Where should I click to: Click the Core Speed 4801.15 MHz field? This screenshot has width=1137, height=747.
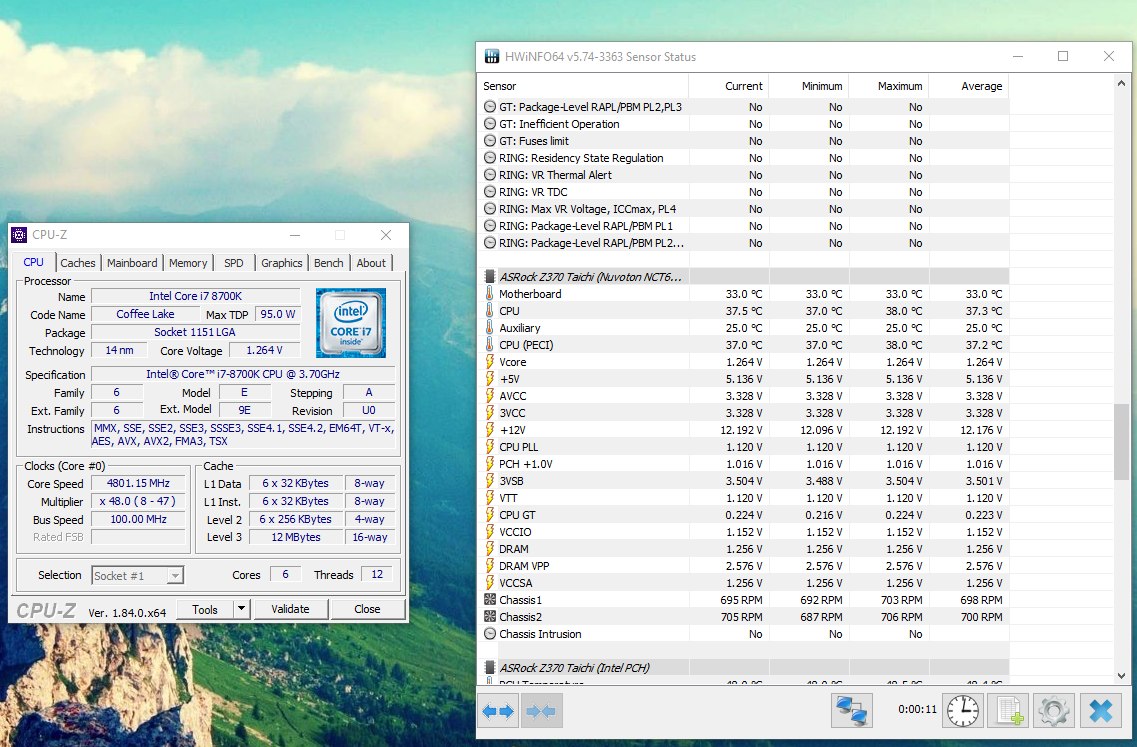(x=138, y=484)
